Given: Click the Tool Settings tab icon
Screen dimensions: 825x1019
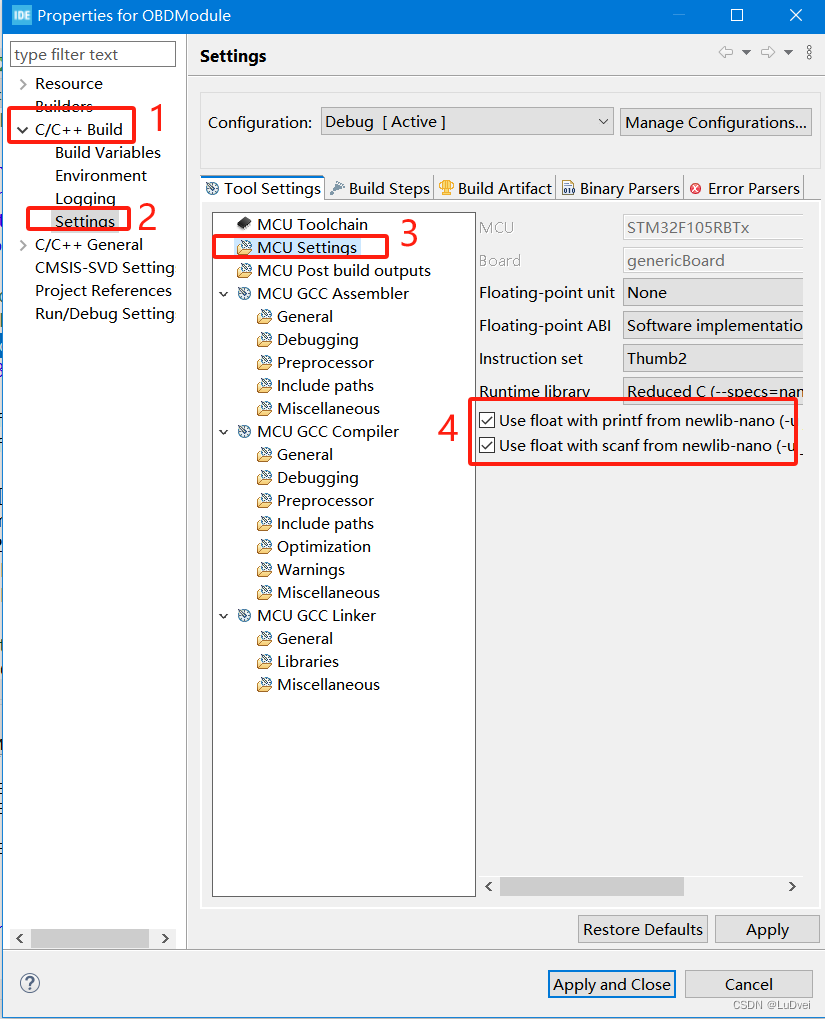Looking at the screenshot, I should pos(213,188).
